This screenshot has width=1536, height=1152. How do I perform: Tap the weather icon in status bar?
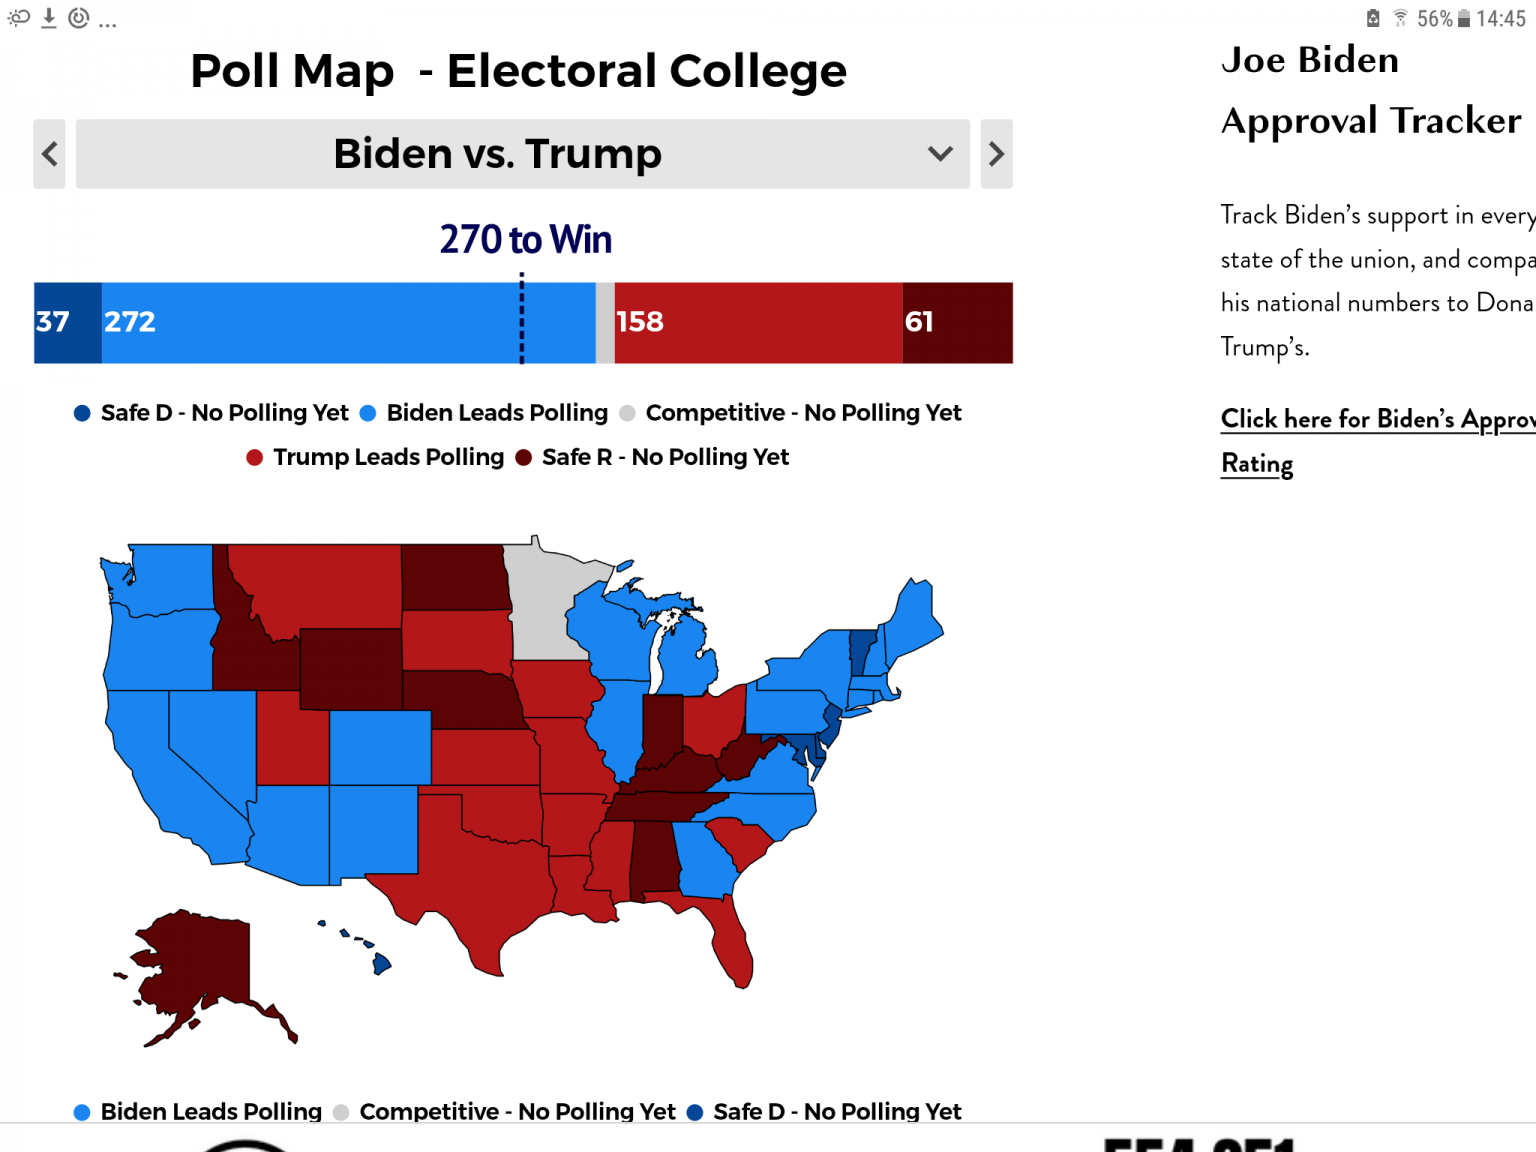pos(18,18)
